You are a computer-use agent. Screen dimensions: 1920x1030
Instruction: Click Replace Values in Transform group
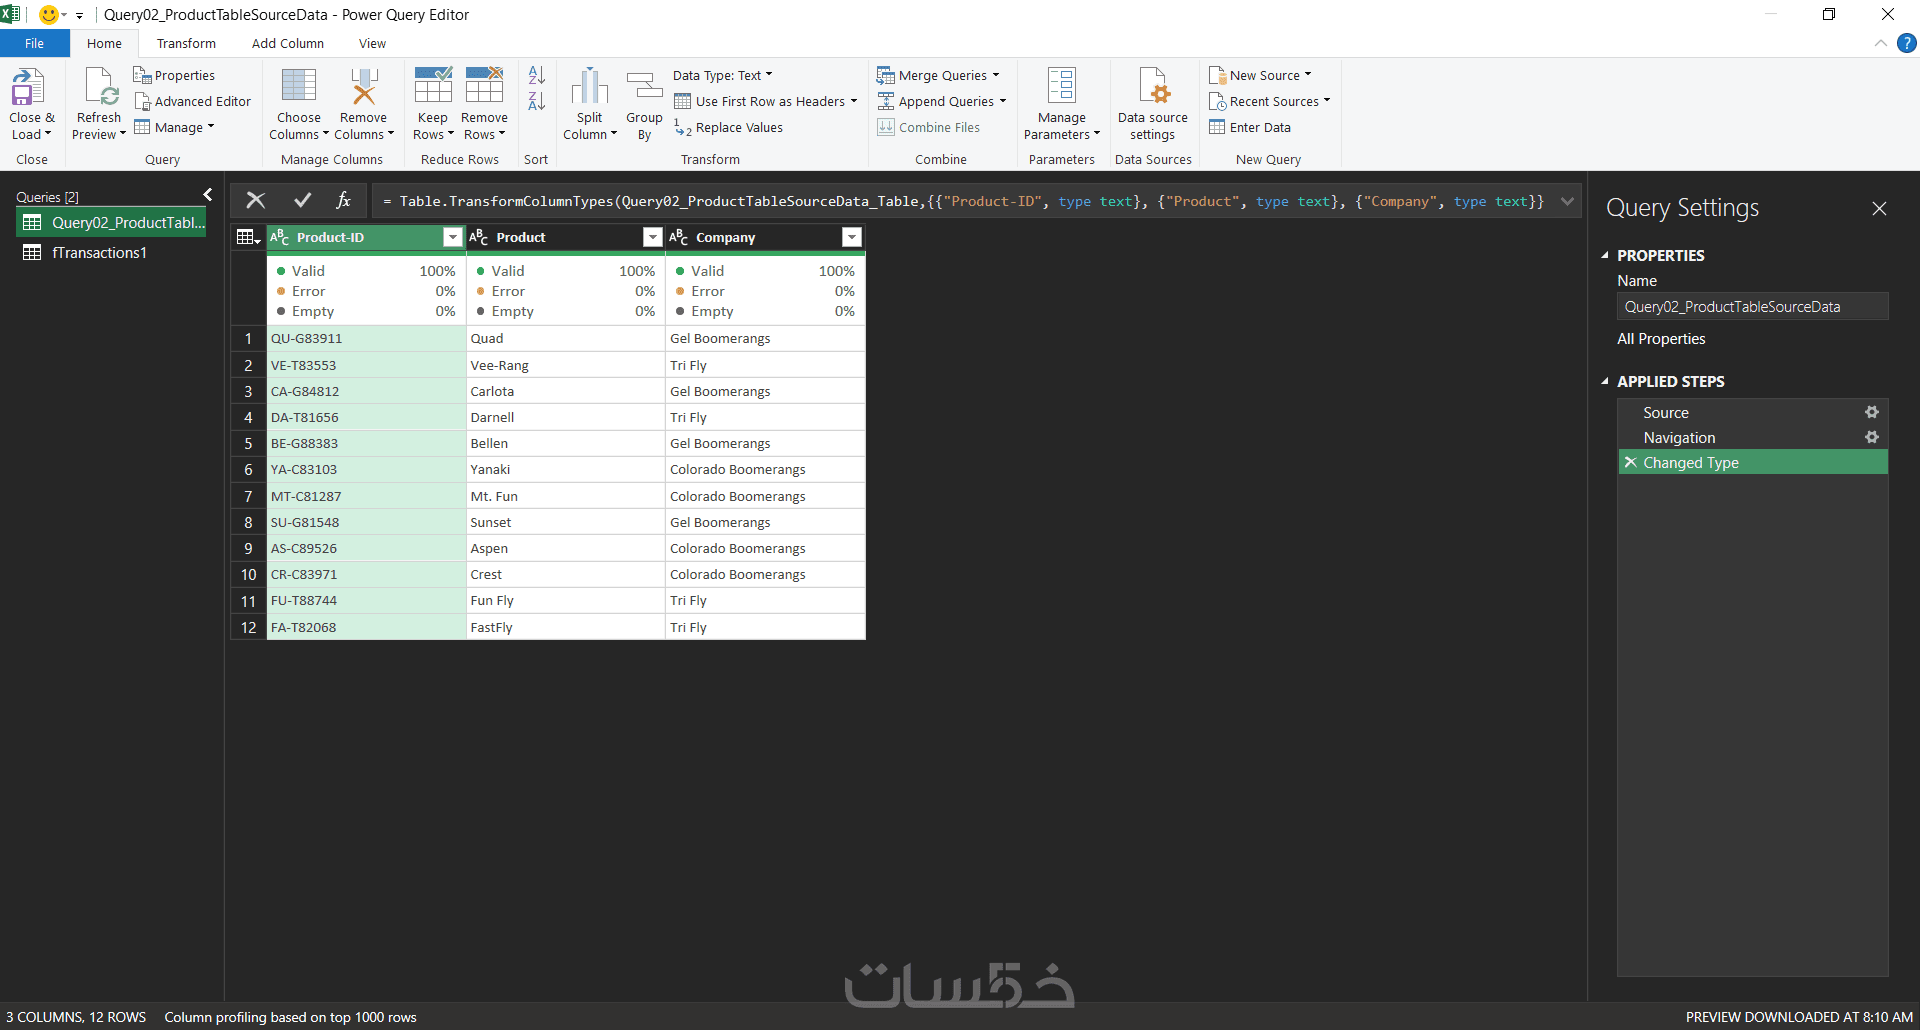tap(728, 127)
